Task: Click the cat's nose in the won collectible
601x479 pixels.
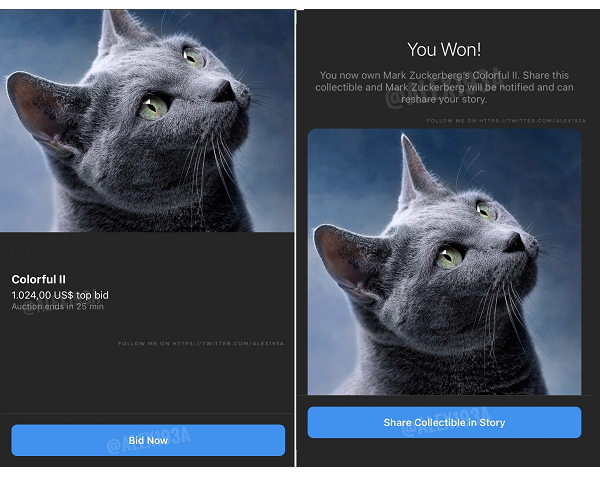Action: [516, 243]
